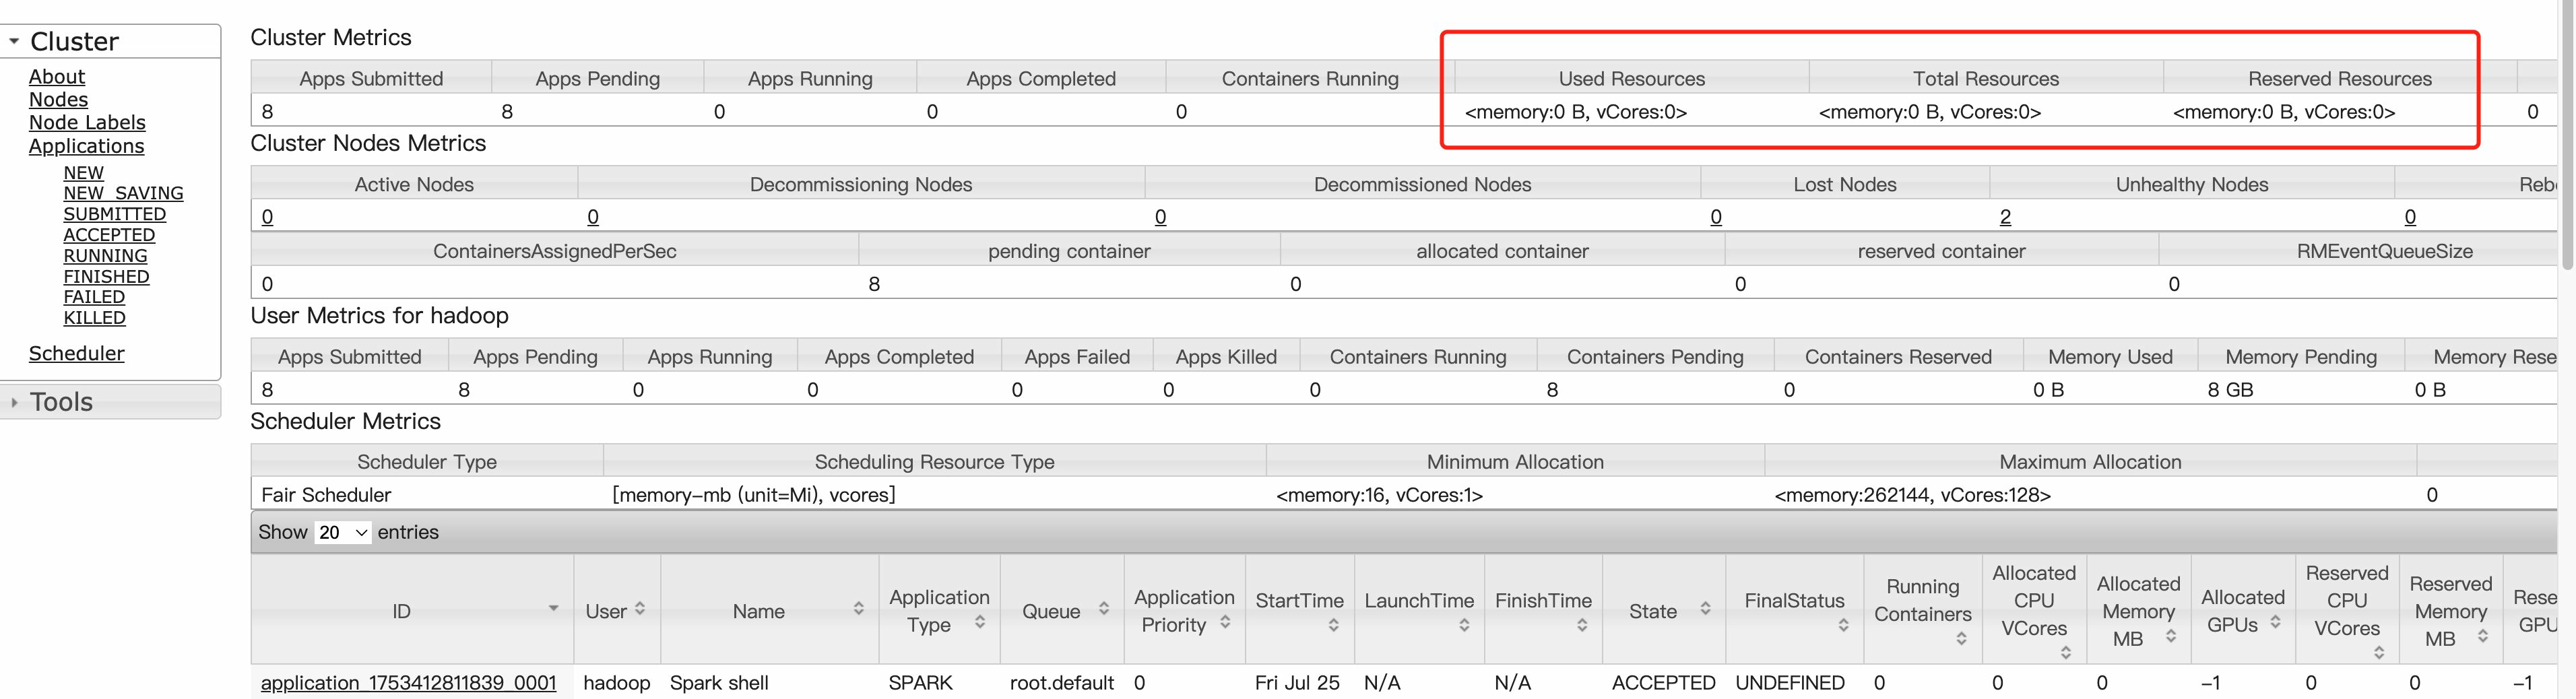Click the Scheduling Resource Type value

[754, 495]
